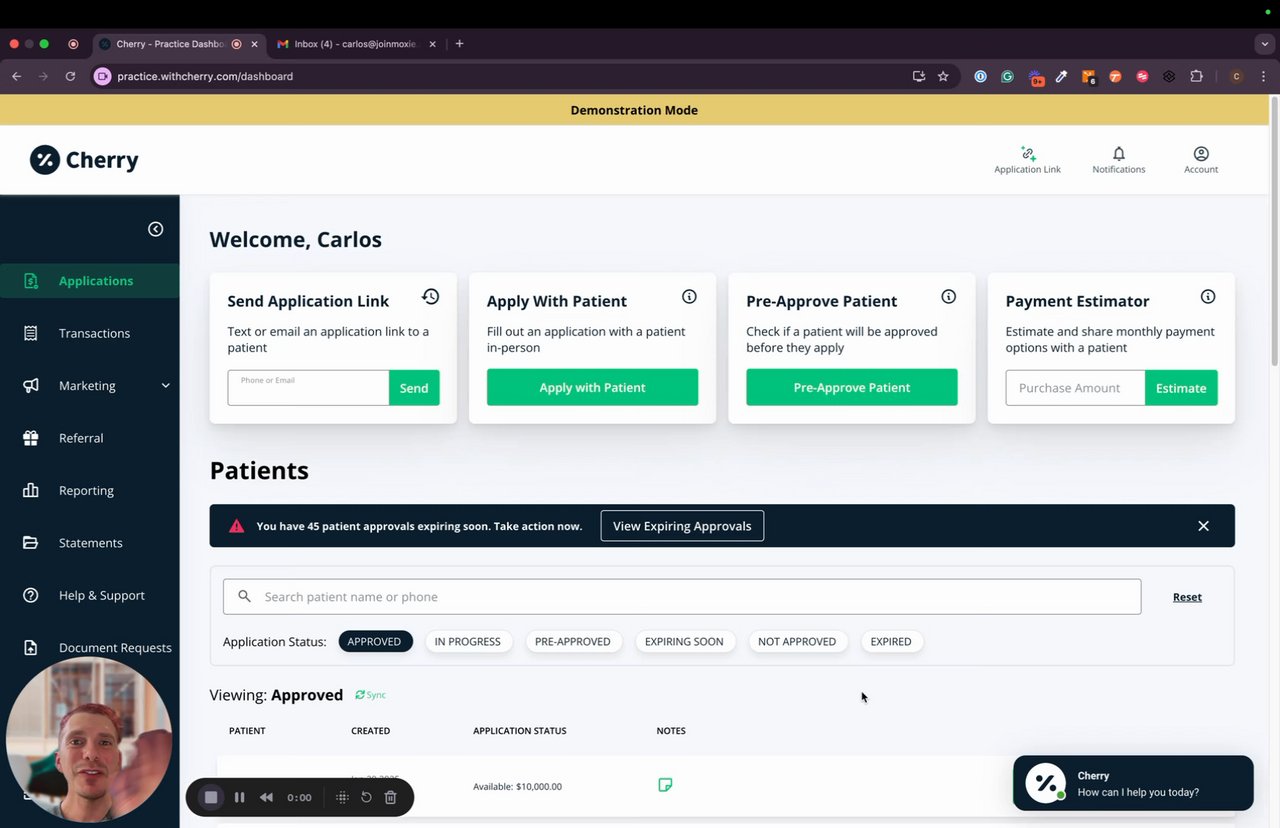1280x828 pixels.
Task: Click the Apply with Patient button
Action: tap(592, 387)
